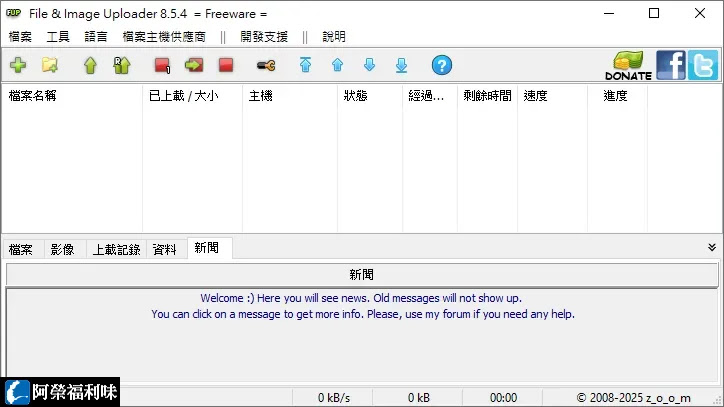Switch to the 影像 tab

(62, 249)
